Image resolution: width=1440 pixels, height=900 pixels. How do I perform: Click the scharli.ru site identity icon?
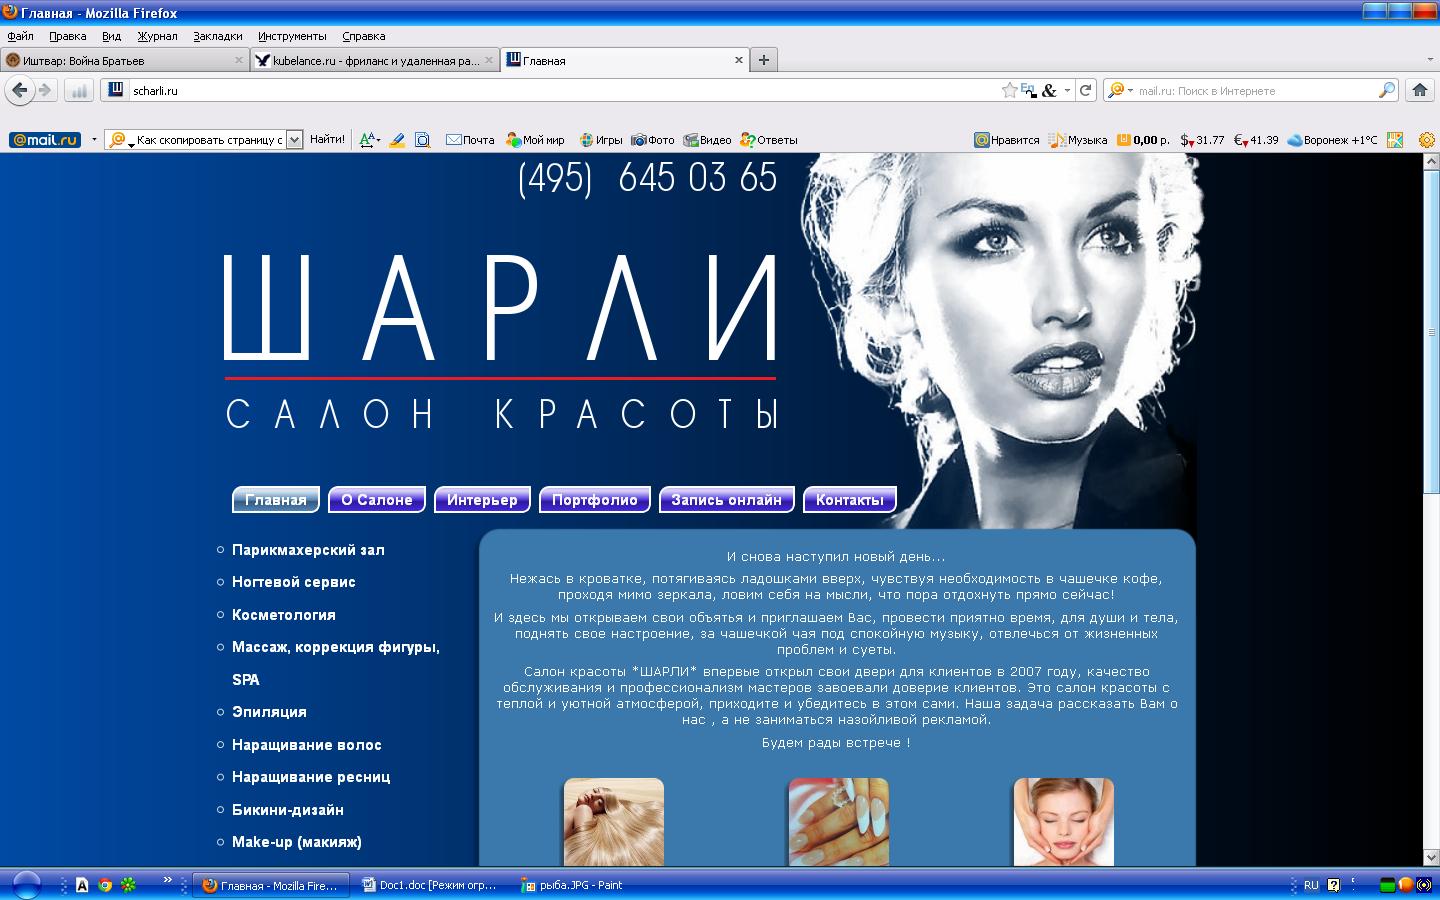pyautogui.click(x=116, y=90)
